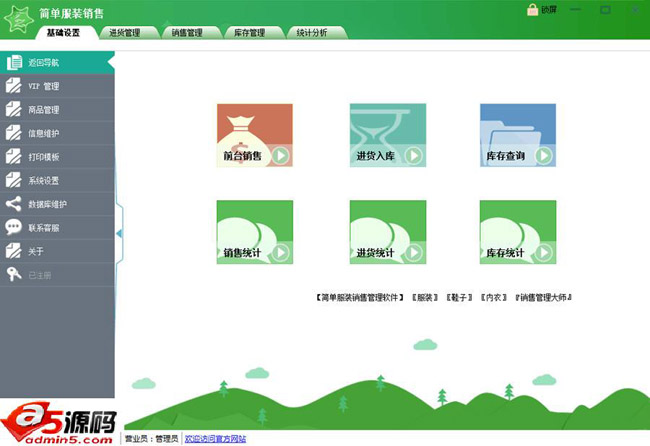Click the 关于 sidebar icon
The height and width of the screenshot is (446, 650).
[x=13, y=251]
